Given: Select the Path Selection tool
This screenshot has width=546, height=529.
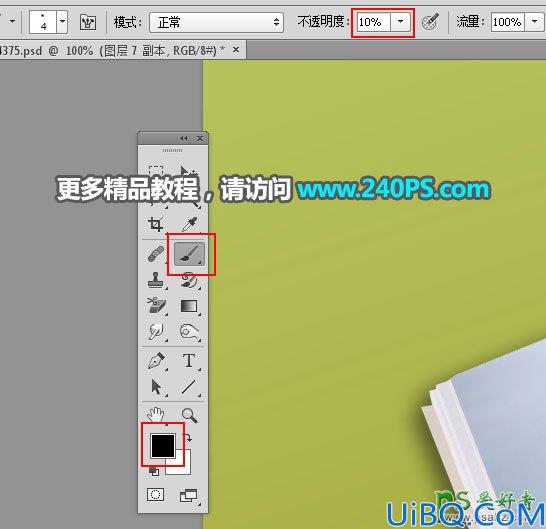Looking at the screenshot, I should tap(156, 387).
